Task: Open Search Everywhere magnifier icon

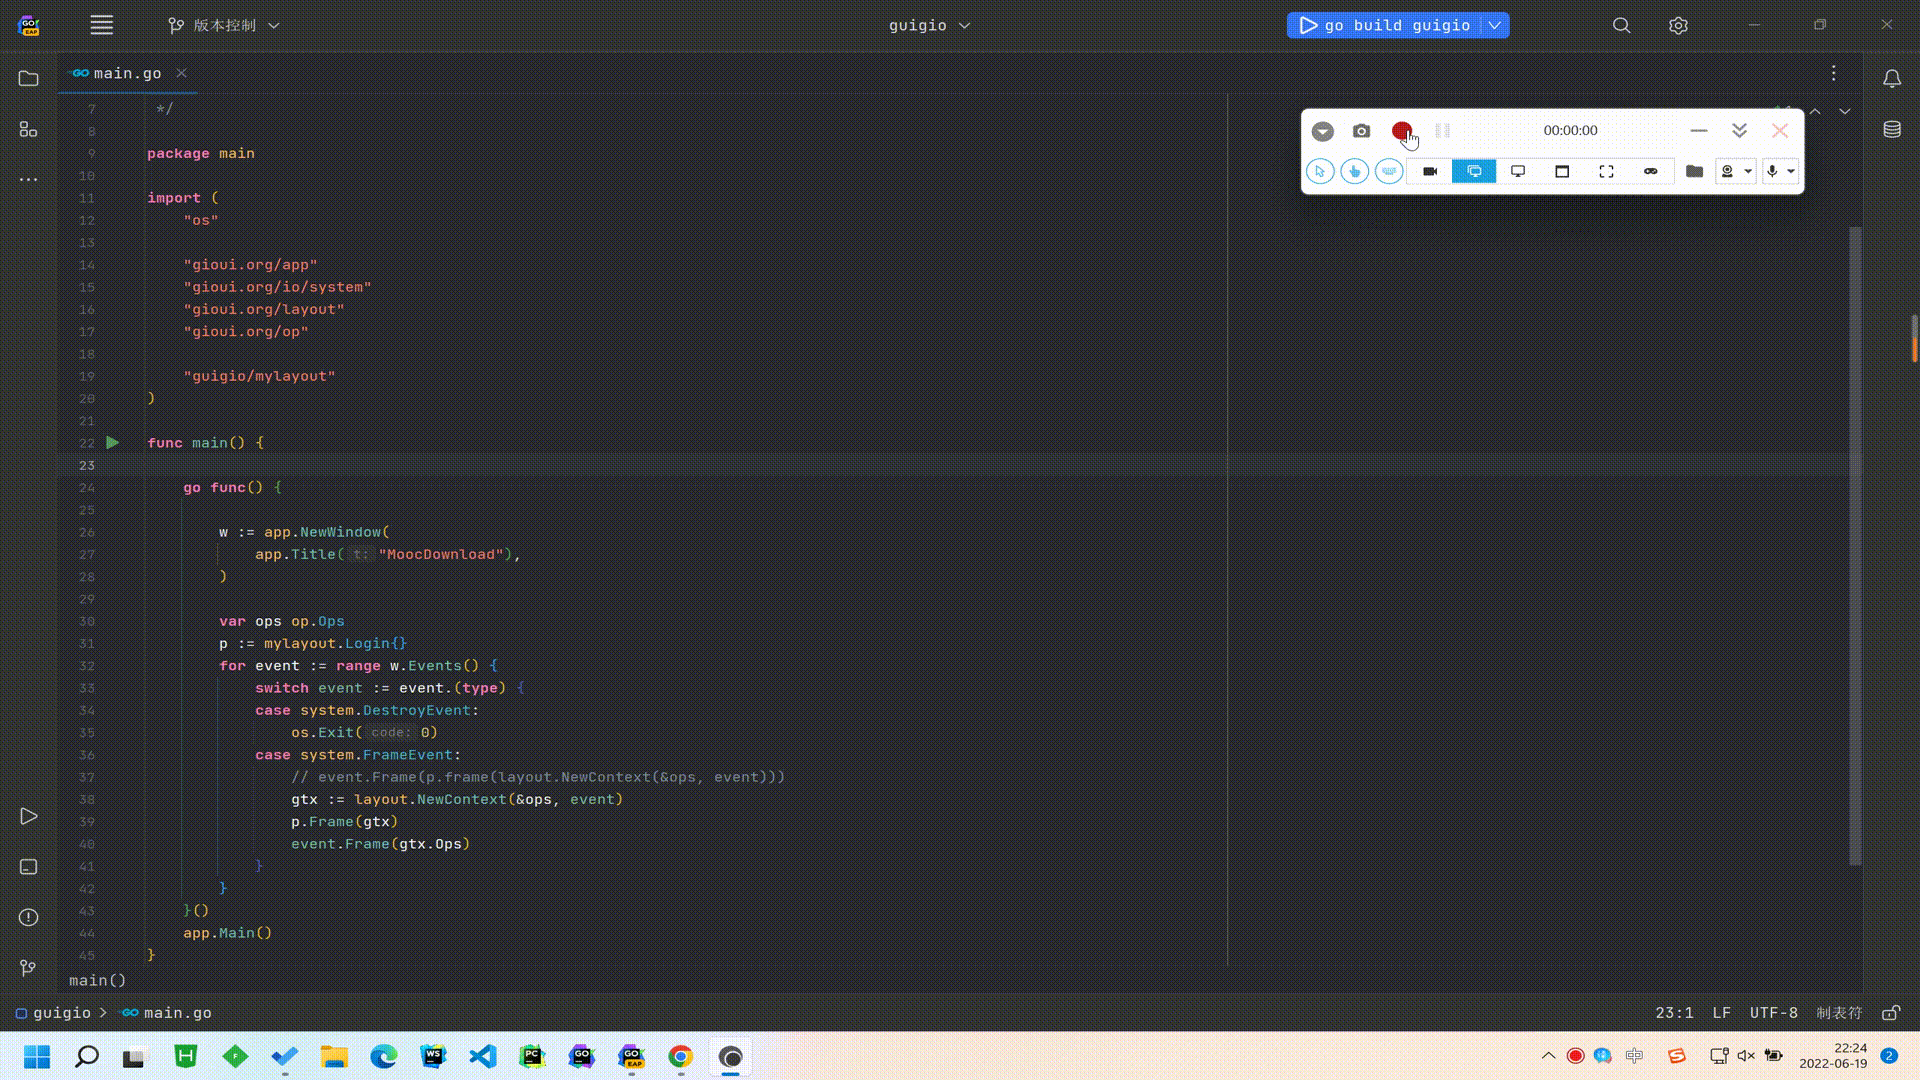Action: coord(1621,25)
